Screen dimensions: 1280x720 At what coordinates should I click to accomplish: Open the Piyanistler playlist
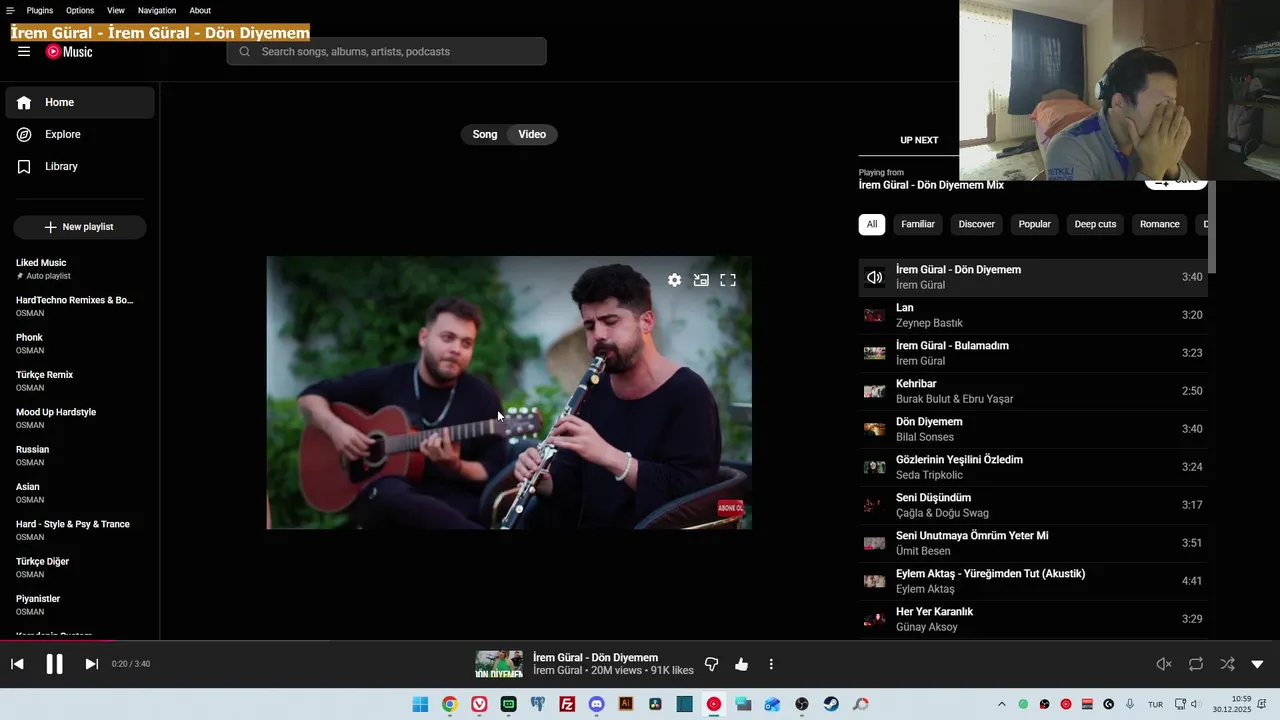80,605
